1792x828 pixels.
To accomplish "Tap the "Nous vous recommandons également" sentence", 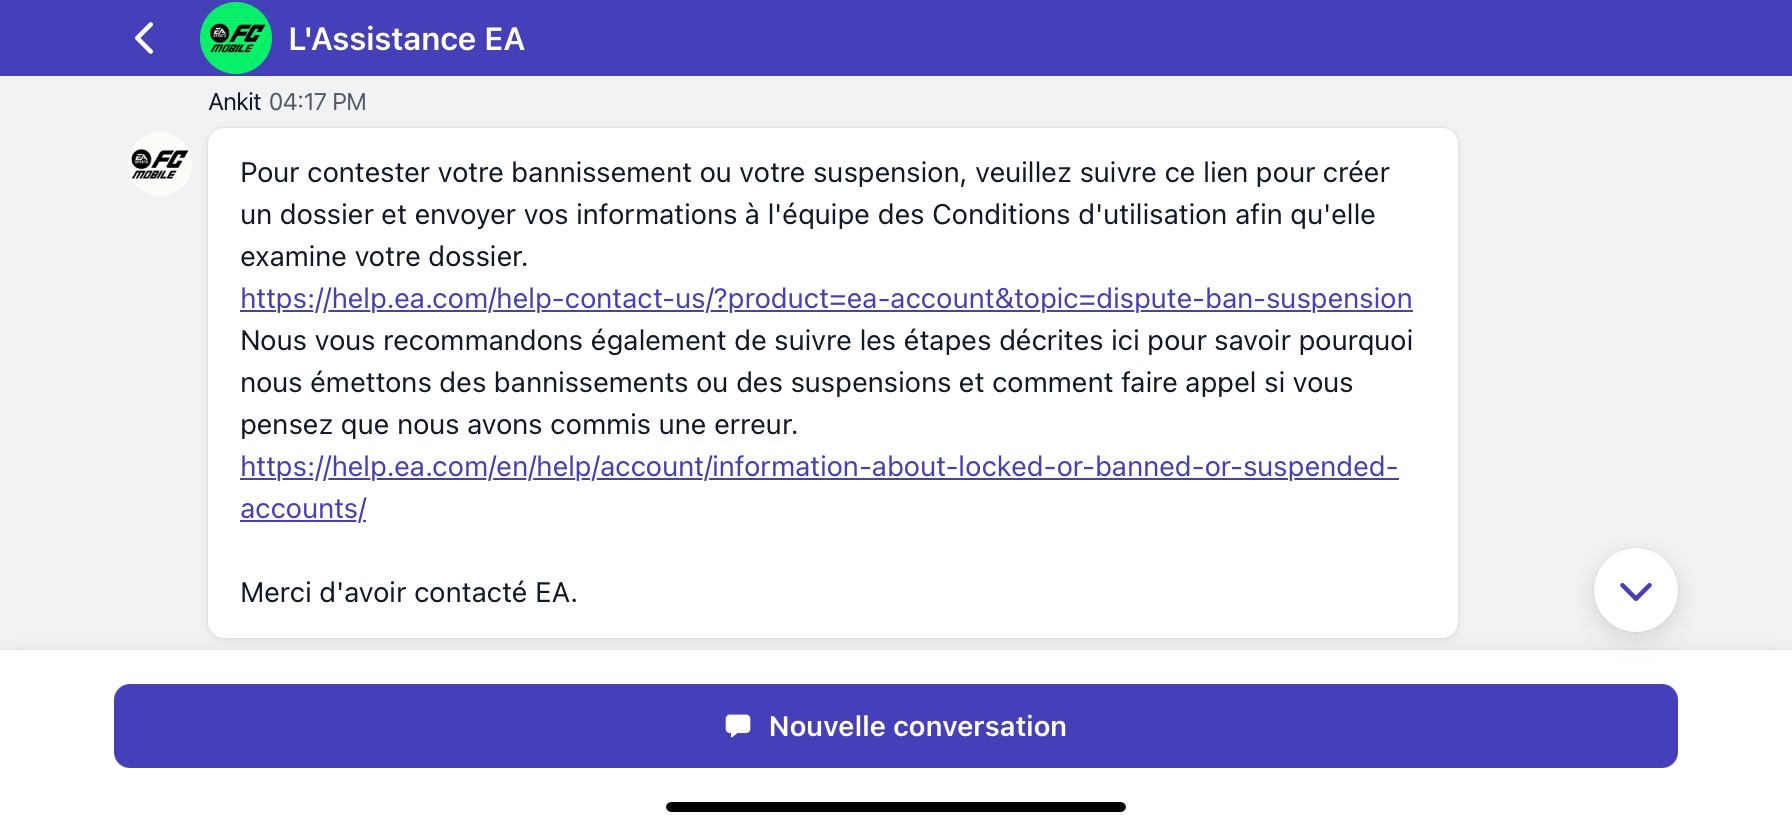I will [826, 341].
